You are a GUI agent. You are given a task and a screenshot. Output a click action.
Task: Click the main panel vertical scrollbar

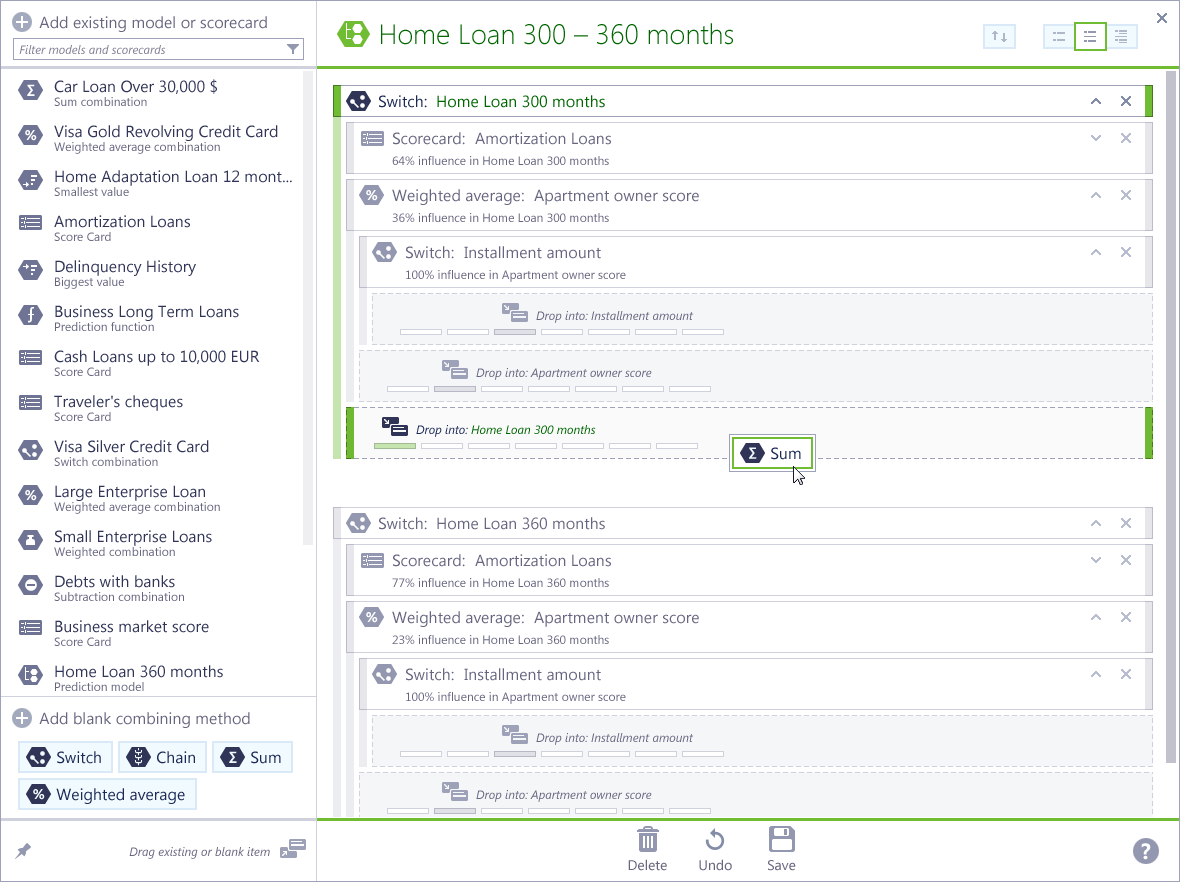tap(1170, 416)
